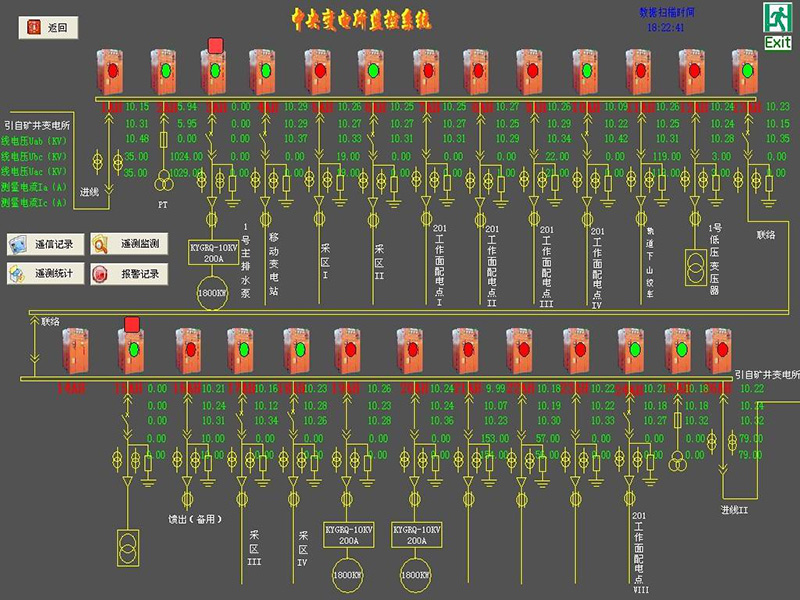Select the 7AH switchgear cabinet

point(426,71)
